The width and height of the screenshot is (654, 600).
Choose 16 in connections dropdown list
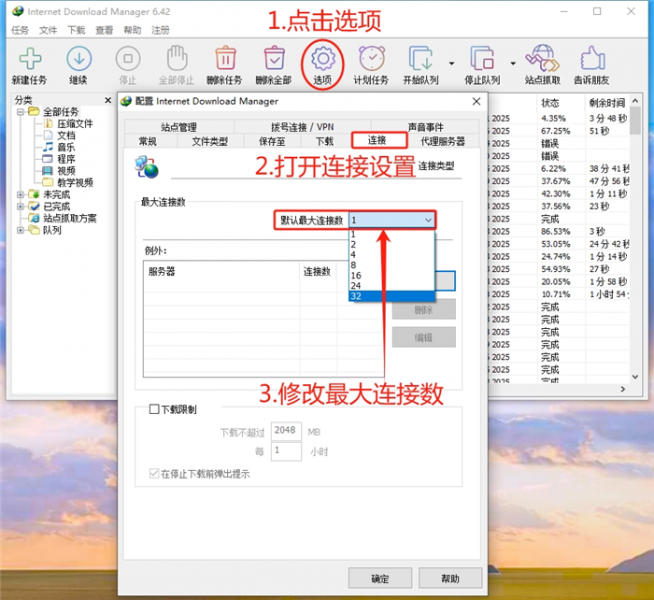coord(392,275)
